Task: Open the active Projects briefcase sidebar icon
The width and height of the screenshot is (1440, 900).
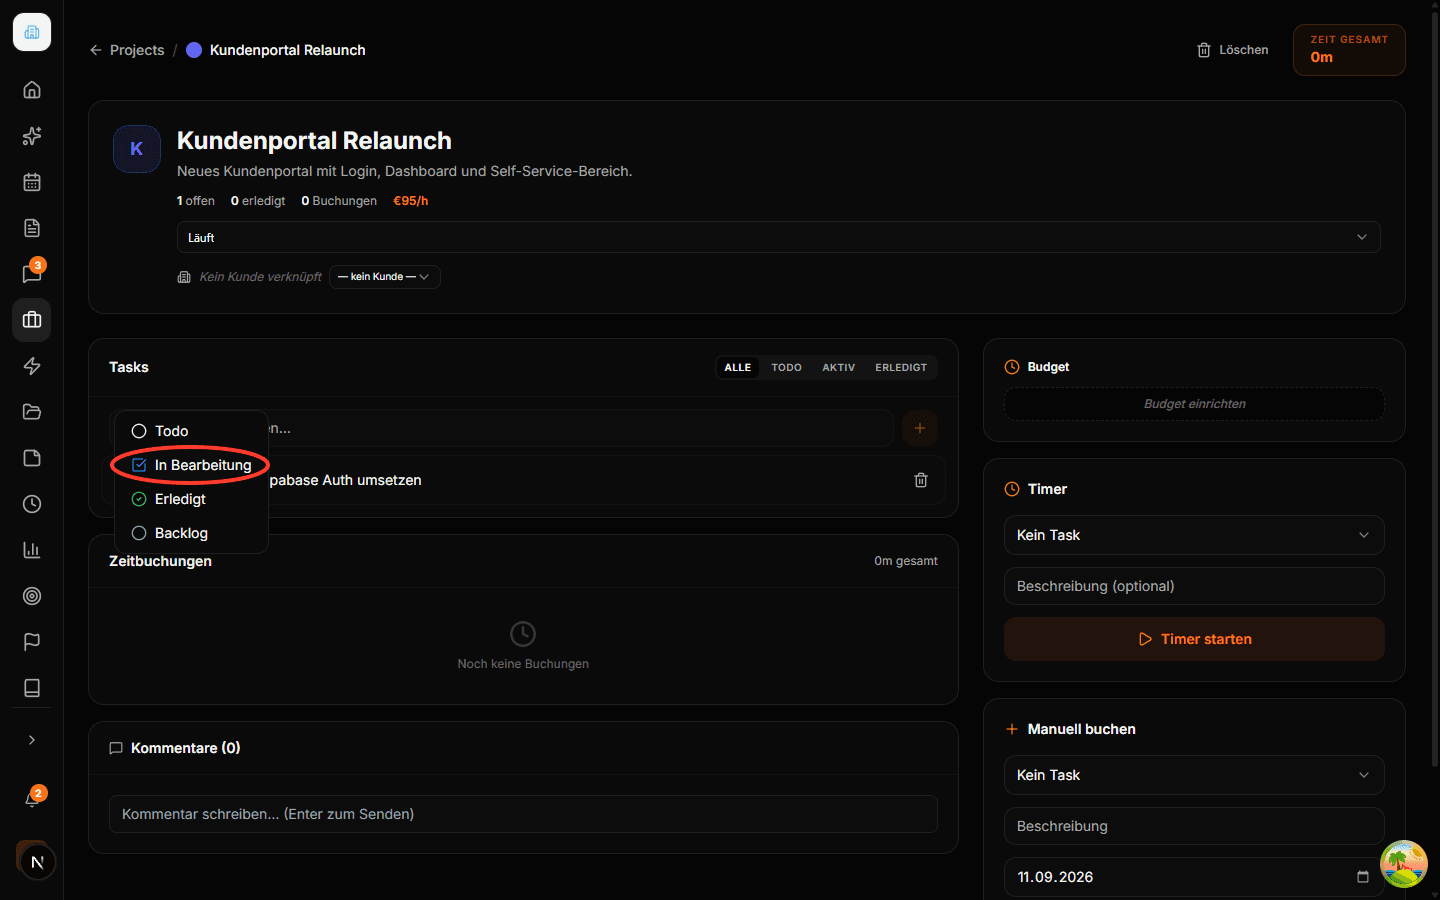Action: [x=32, y=320]
